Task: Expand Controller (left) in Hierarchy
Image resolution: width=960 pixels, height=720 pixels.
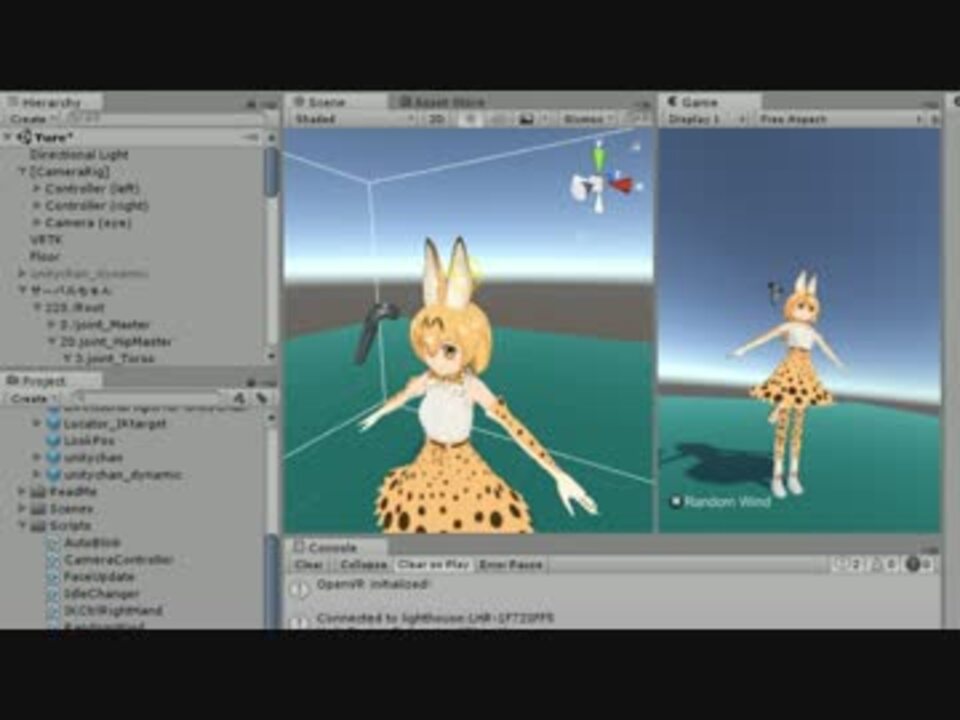Action: (x=37, y=189)
